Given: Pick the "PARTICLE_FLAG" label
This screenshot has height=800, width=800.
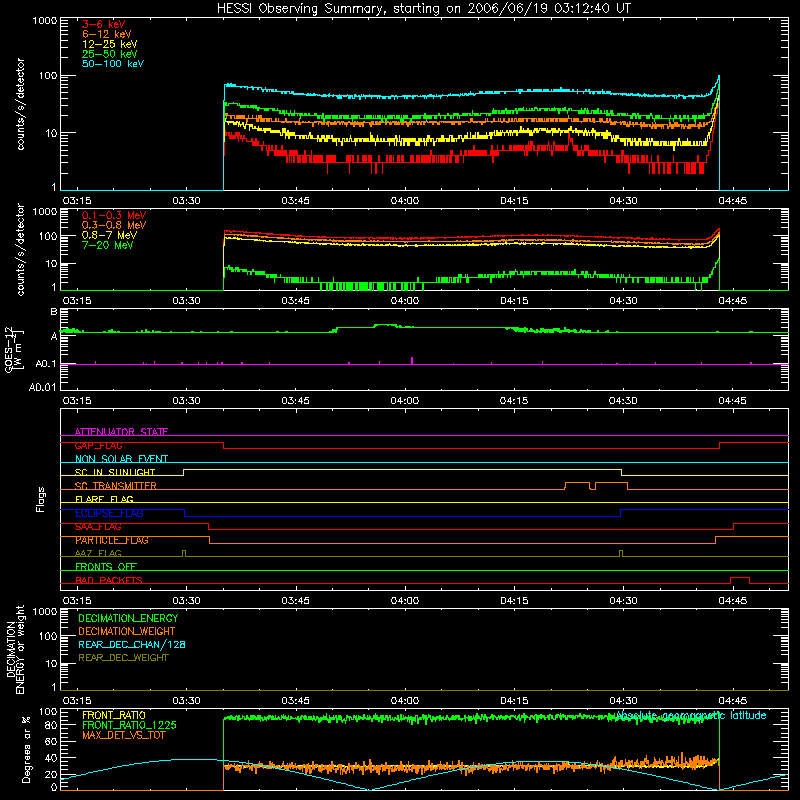Looking at the screenshot, I should coord(112,540).
